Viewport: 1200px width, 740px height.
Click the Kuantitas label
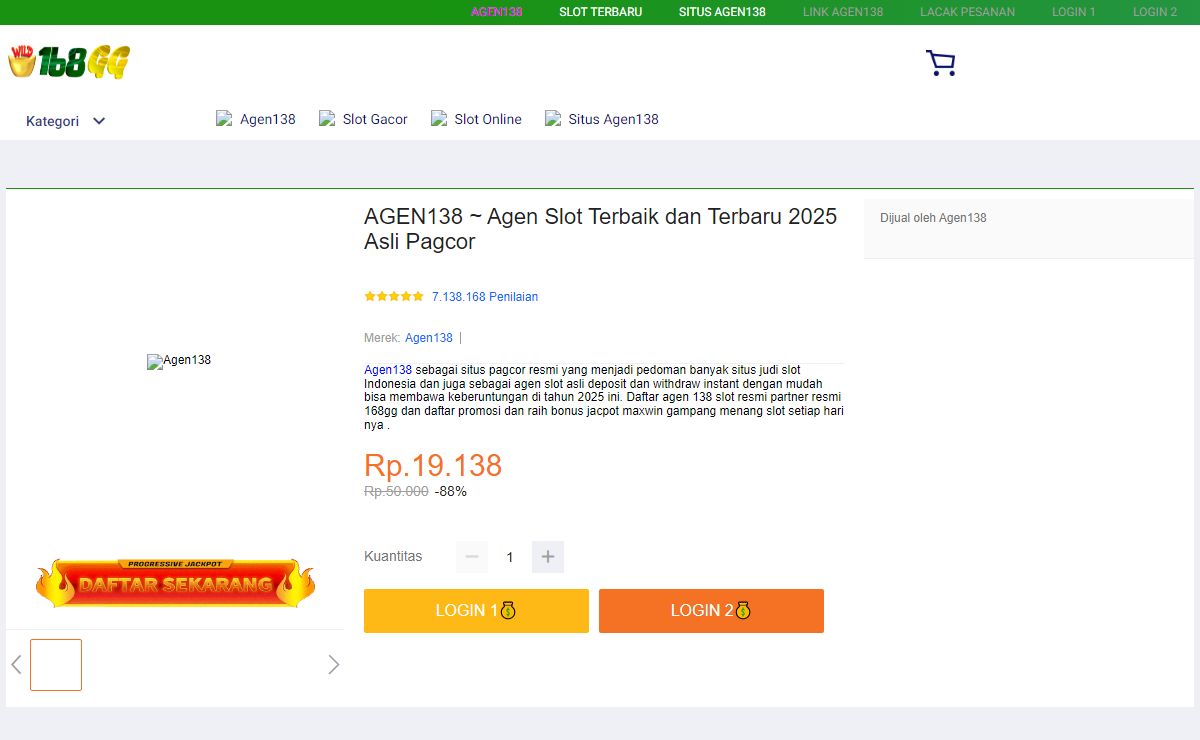click(x=393, y=556)
